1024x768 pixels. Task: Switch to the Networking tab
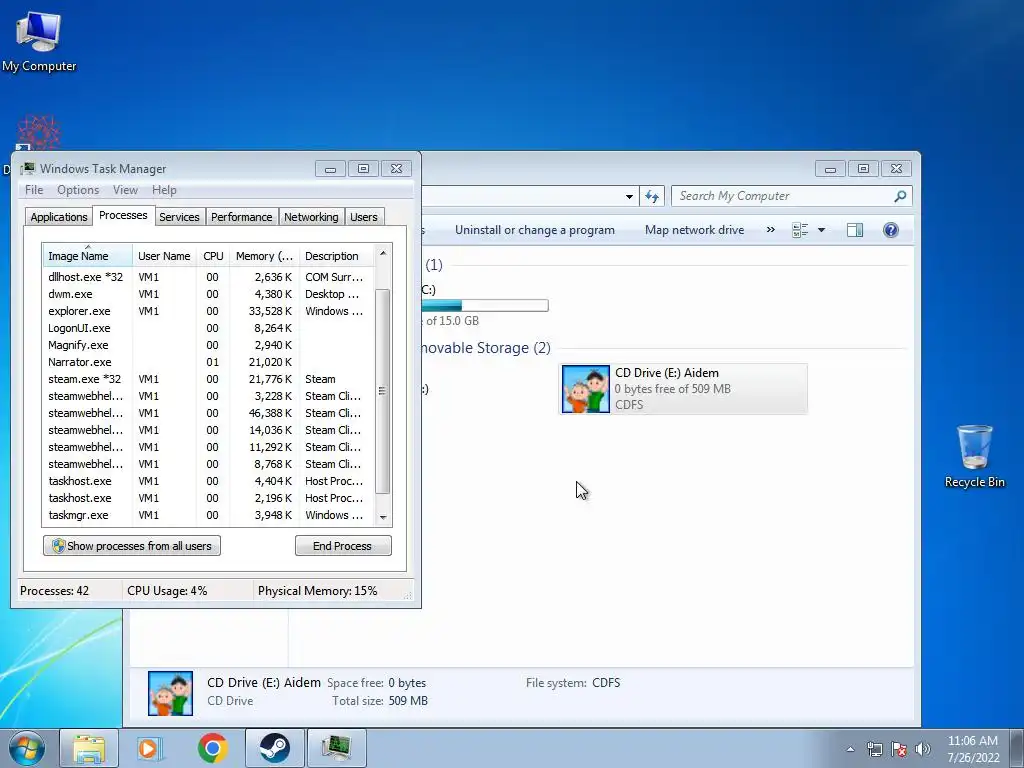311,217
